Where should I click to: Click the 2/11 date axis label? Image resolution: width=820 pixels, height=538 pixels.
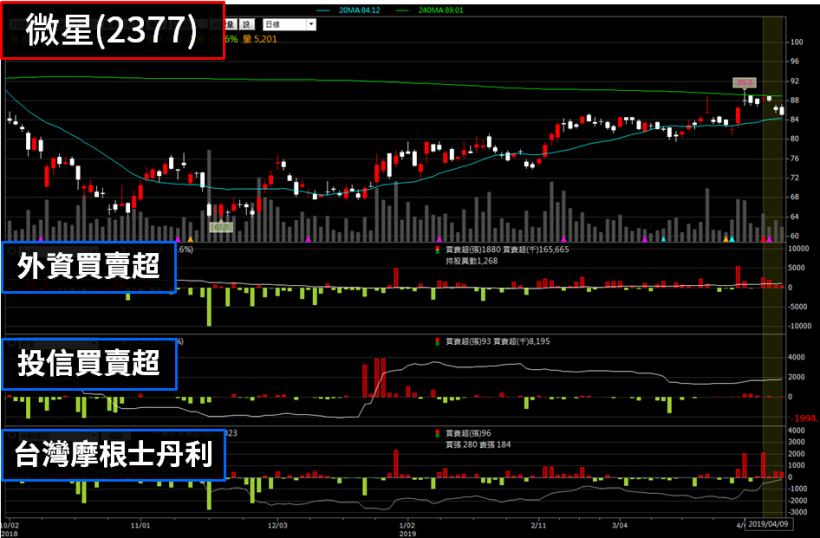pyautogui.click(x=539, y=524)
